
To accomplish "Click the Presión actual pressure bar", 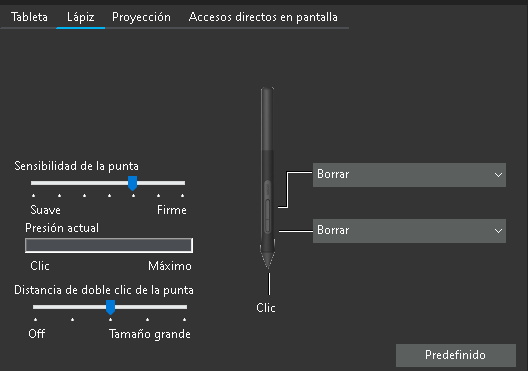I will (x=109, y=245).
